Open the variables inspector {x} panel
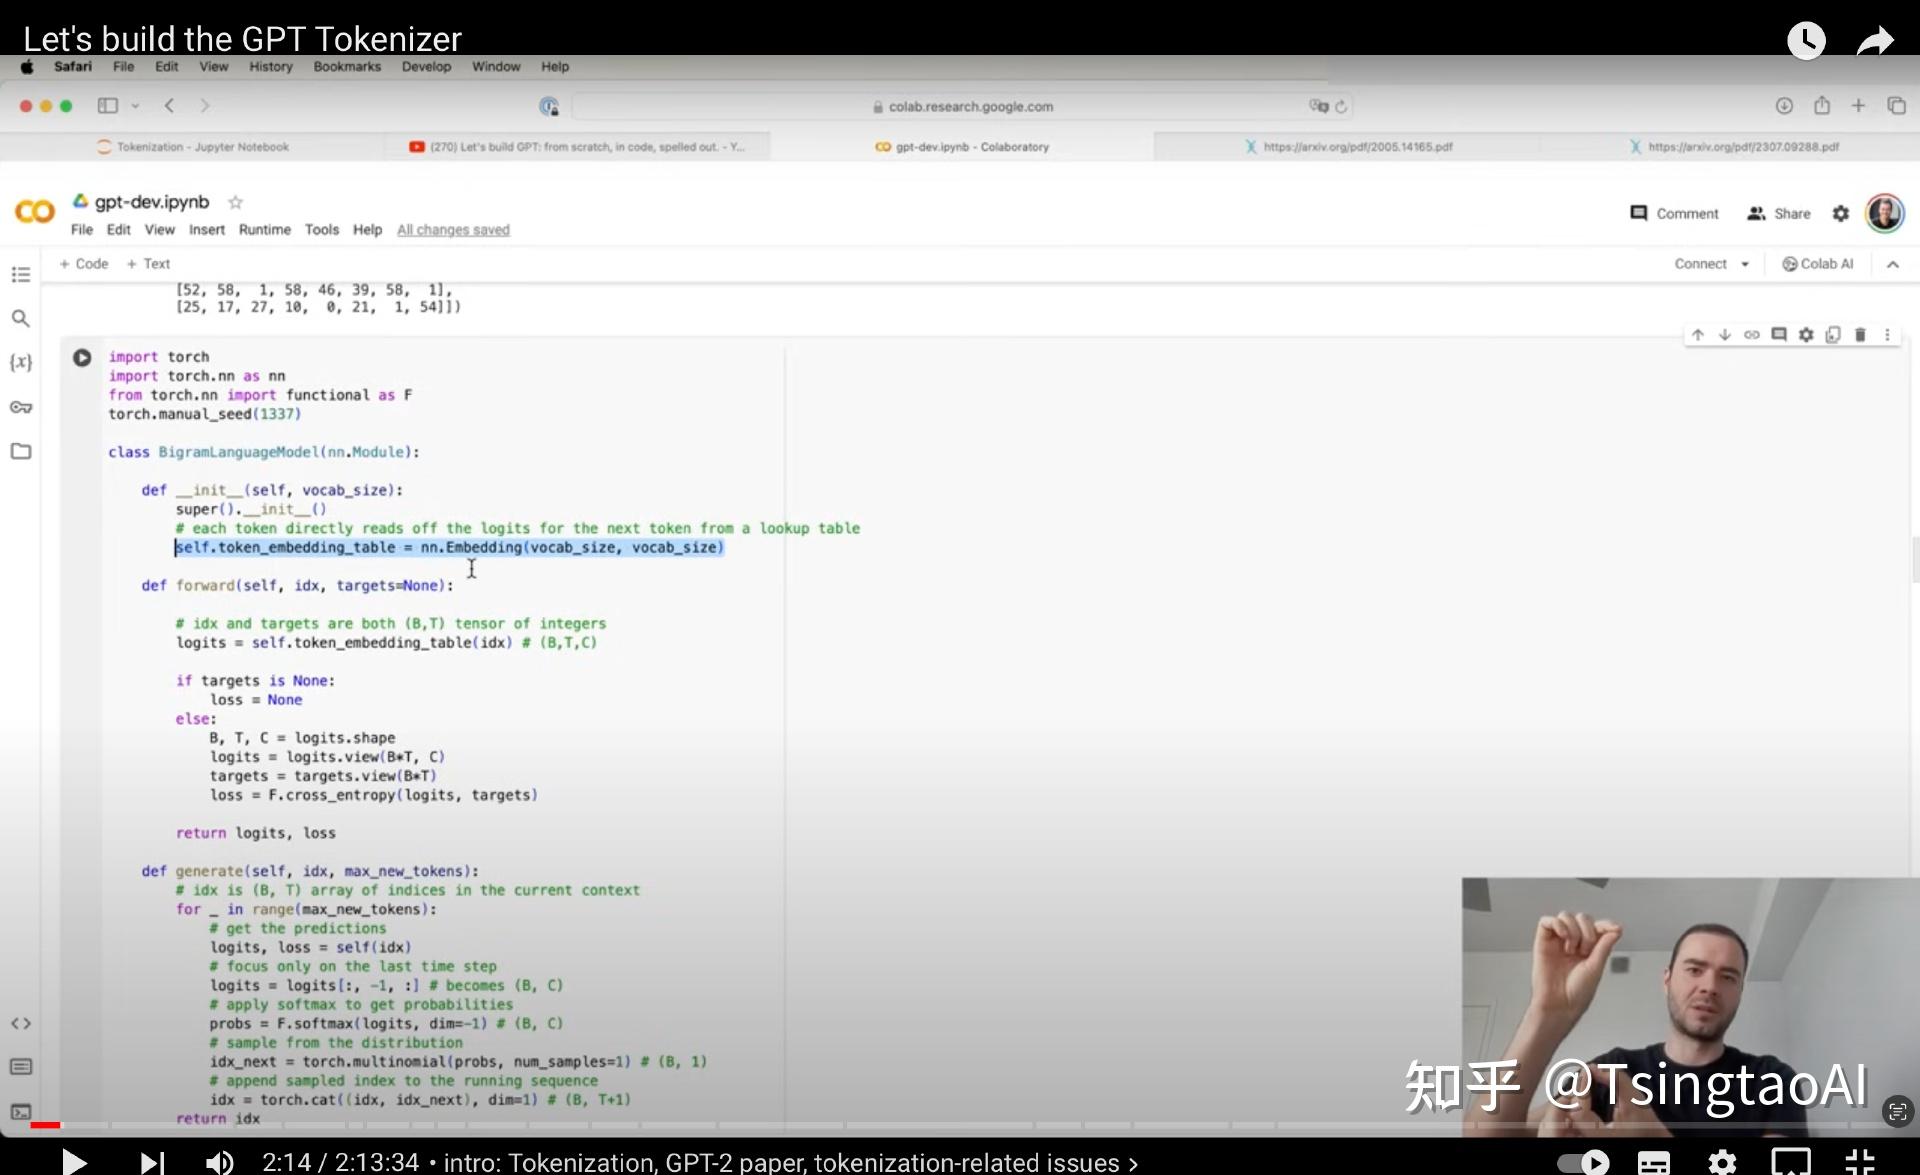Viewport: 1920px width, 1175px height. pyautogui.click(x=21, y=363)
